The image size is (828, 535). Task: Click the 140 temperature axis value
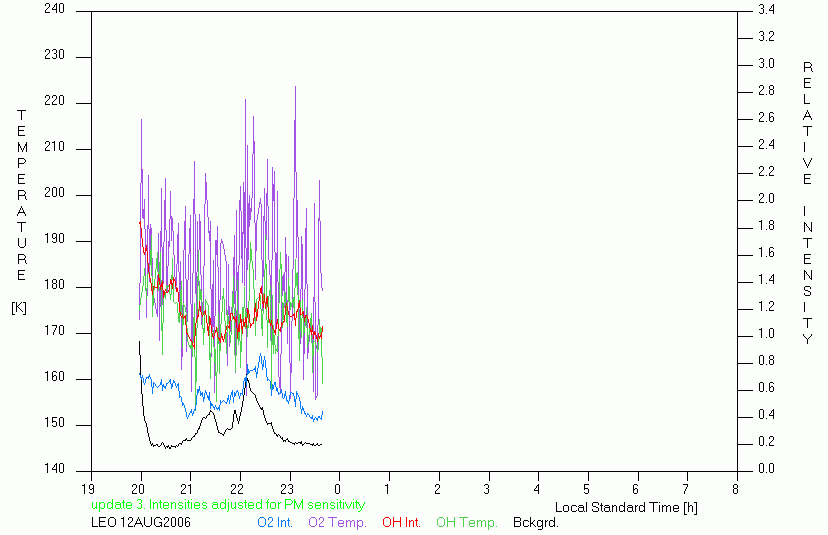tap(54, 469)
